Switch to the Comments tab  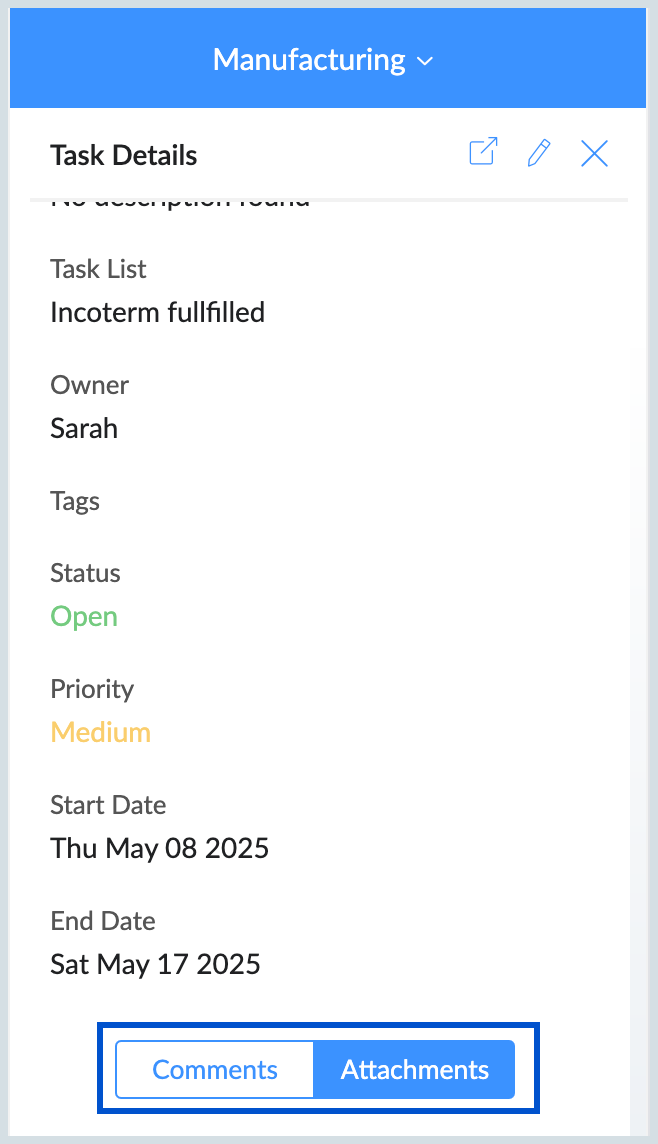click(x=214, y=1070)
